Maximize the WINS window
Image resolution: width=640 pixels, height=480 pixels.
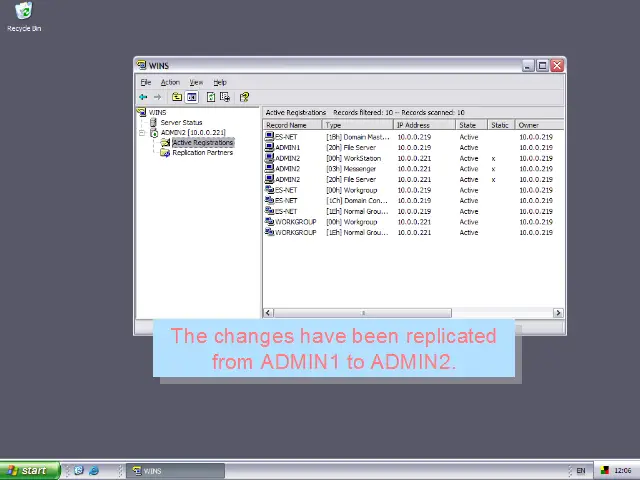[x=542, y=65]
